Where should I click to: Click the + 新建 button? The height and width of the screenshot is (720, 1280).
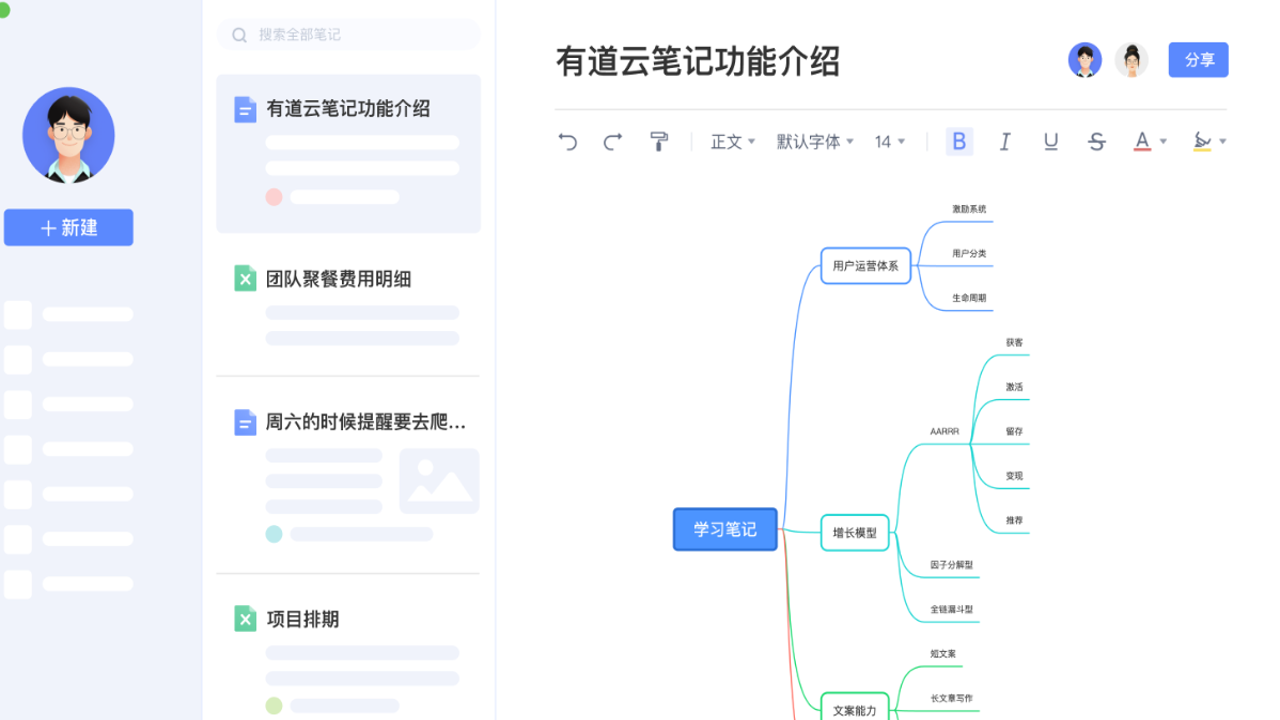(x=69, y=228)
